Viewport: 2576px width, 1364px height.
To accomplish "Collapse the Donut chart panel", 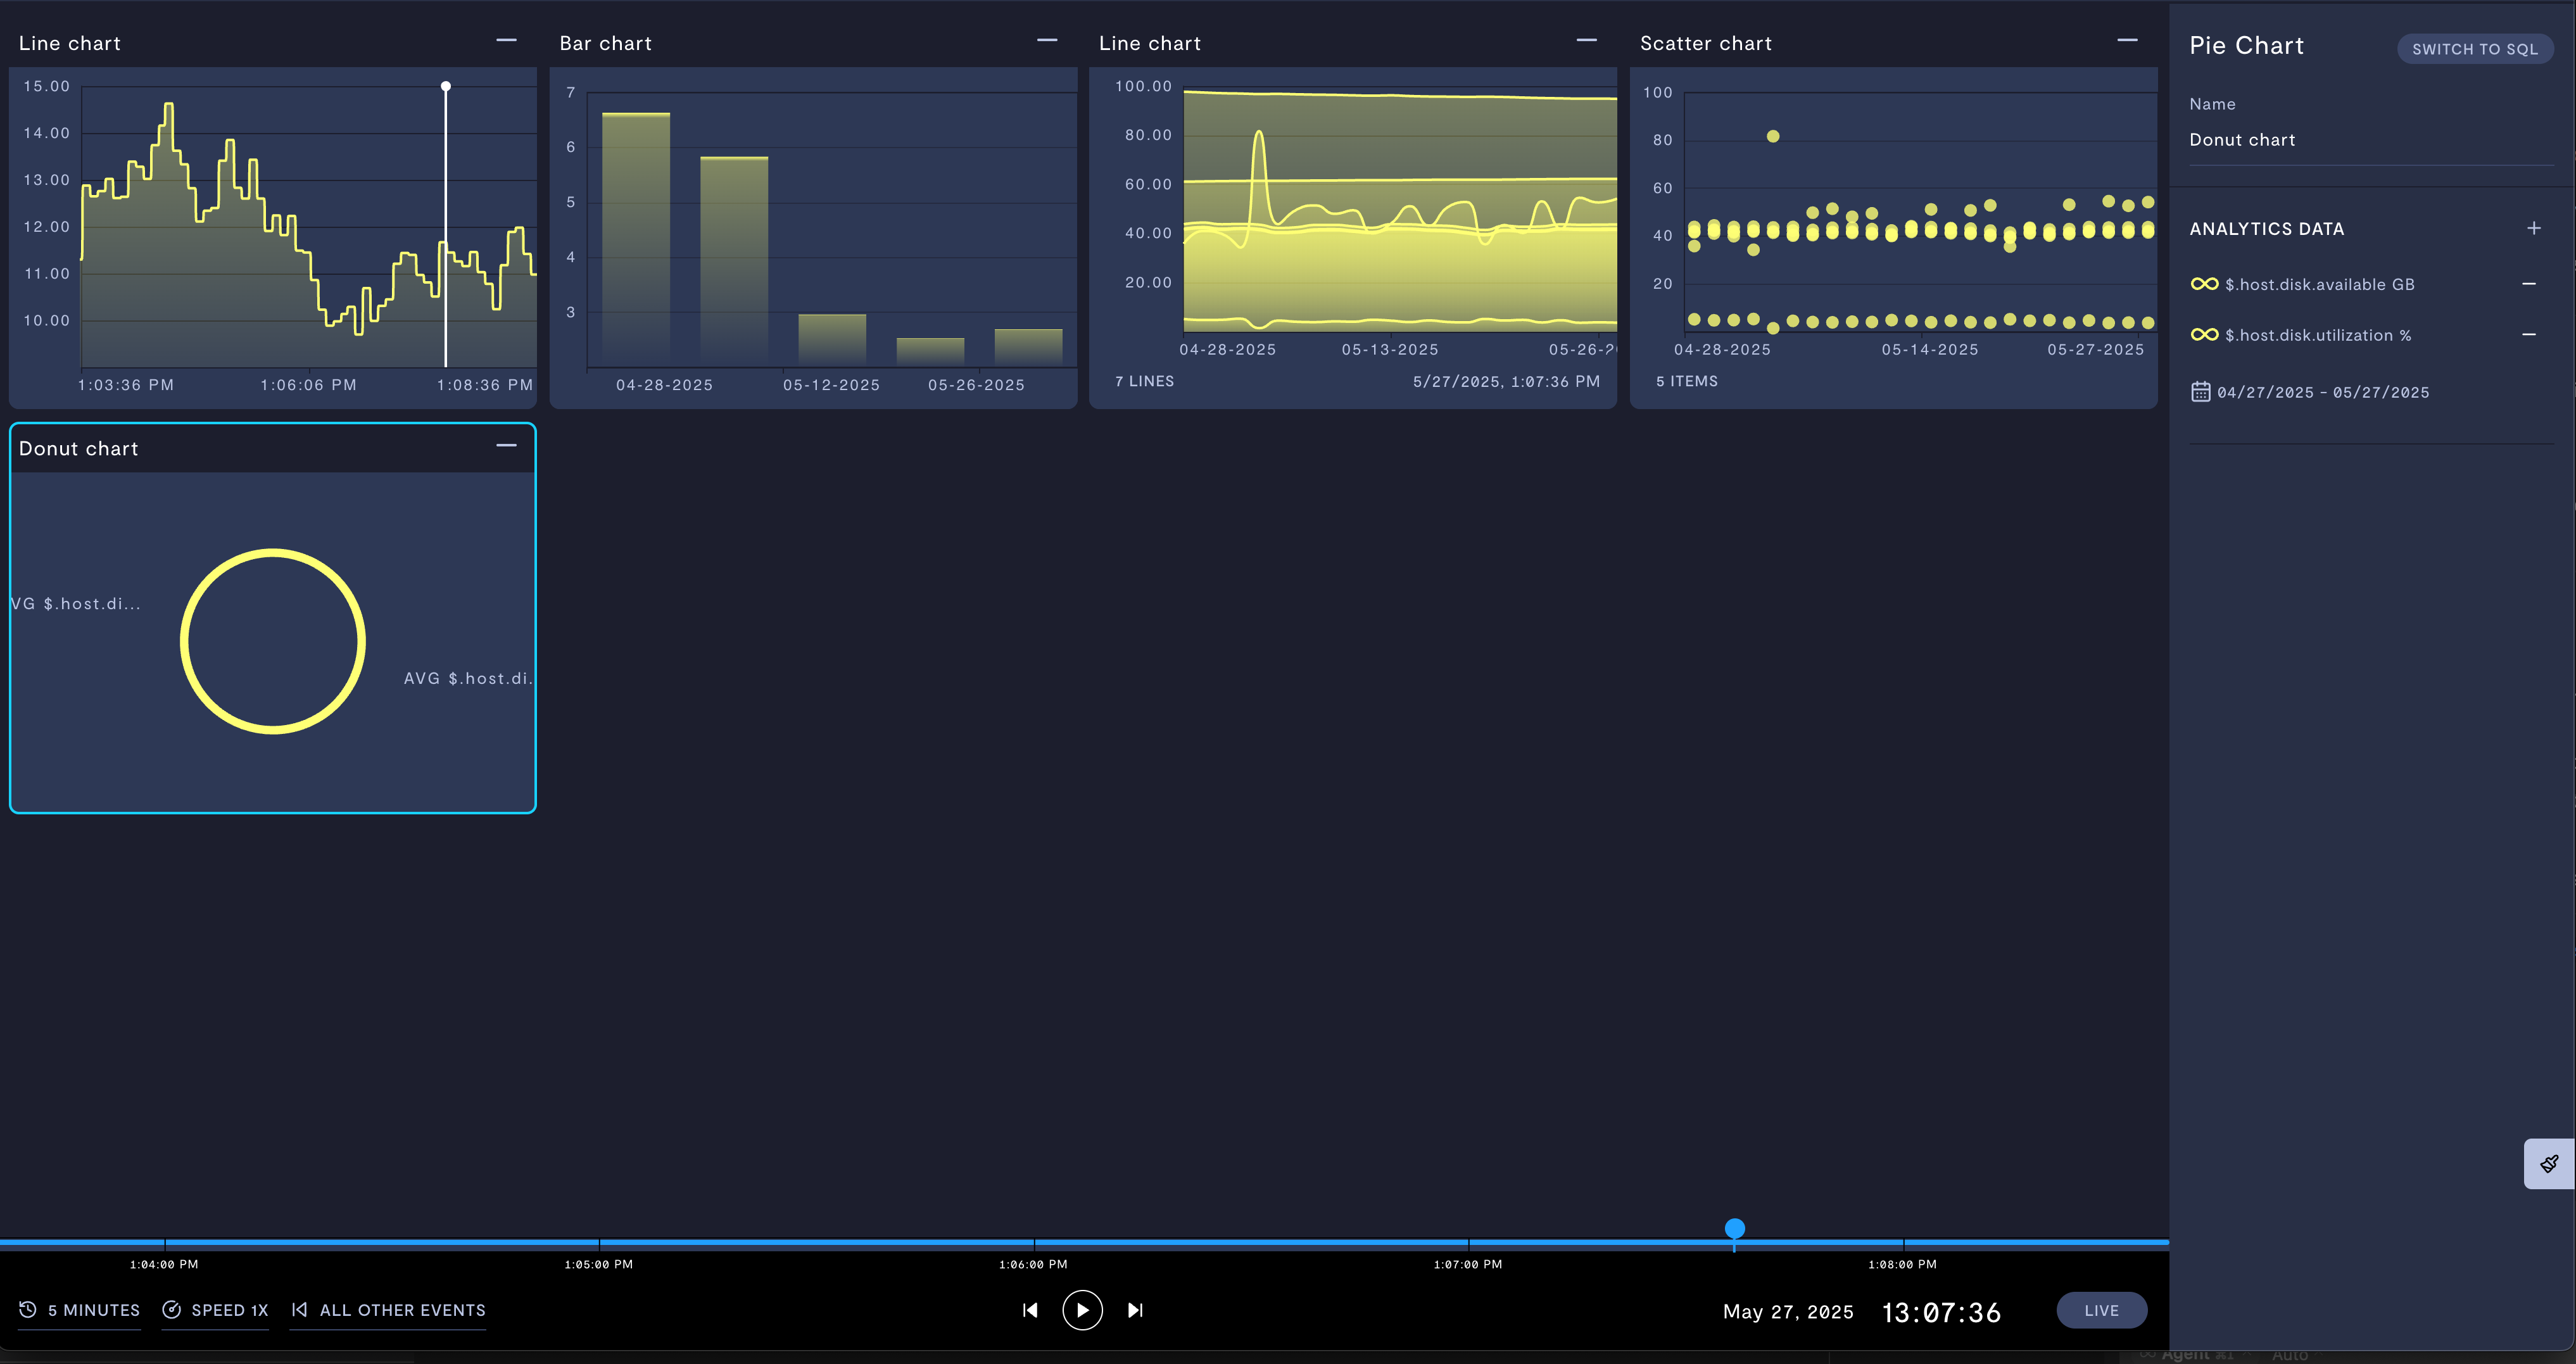I will [x=507, y=446].
